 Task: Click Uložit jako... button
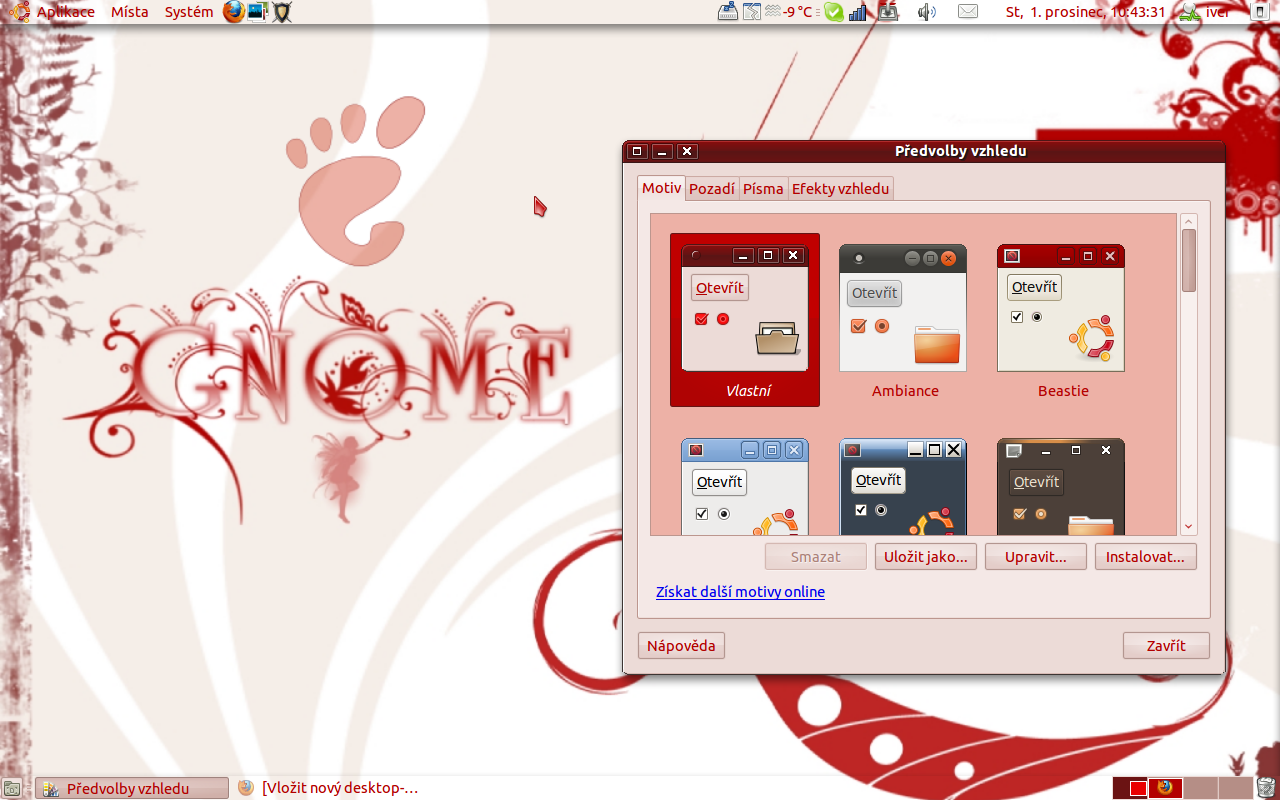(x=926, y=557)
